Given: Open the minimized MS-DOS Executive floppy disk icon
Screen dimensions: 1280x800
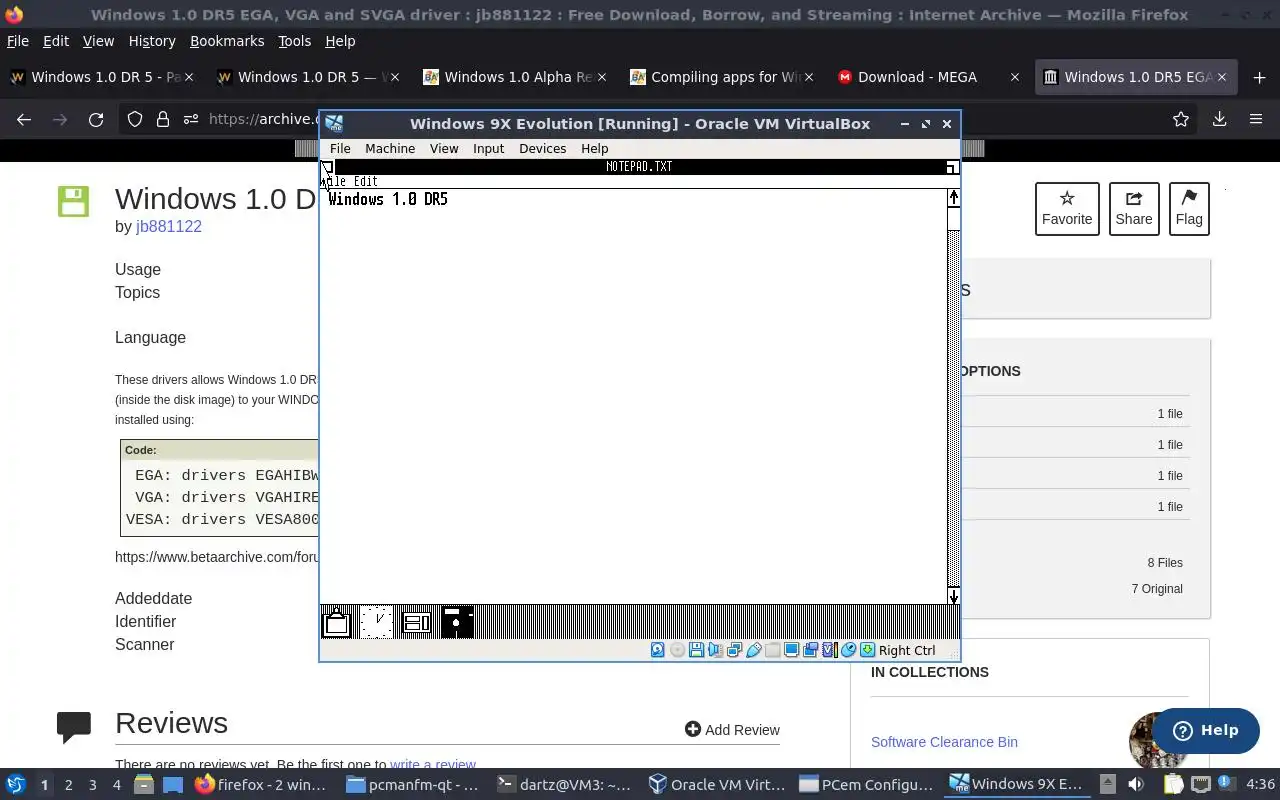Looking at the screenshot, I should pos(457,622).
